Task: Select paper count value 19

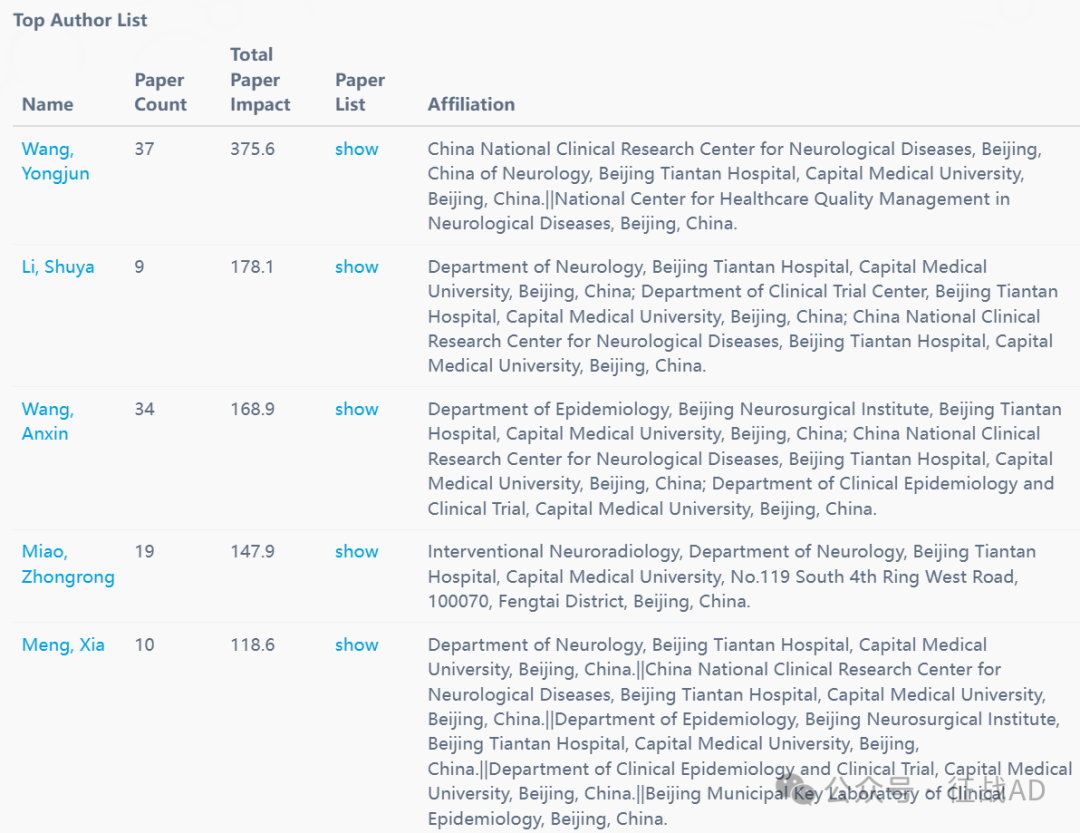Action: tap(144, 551)
